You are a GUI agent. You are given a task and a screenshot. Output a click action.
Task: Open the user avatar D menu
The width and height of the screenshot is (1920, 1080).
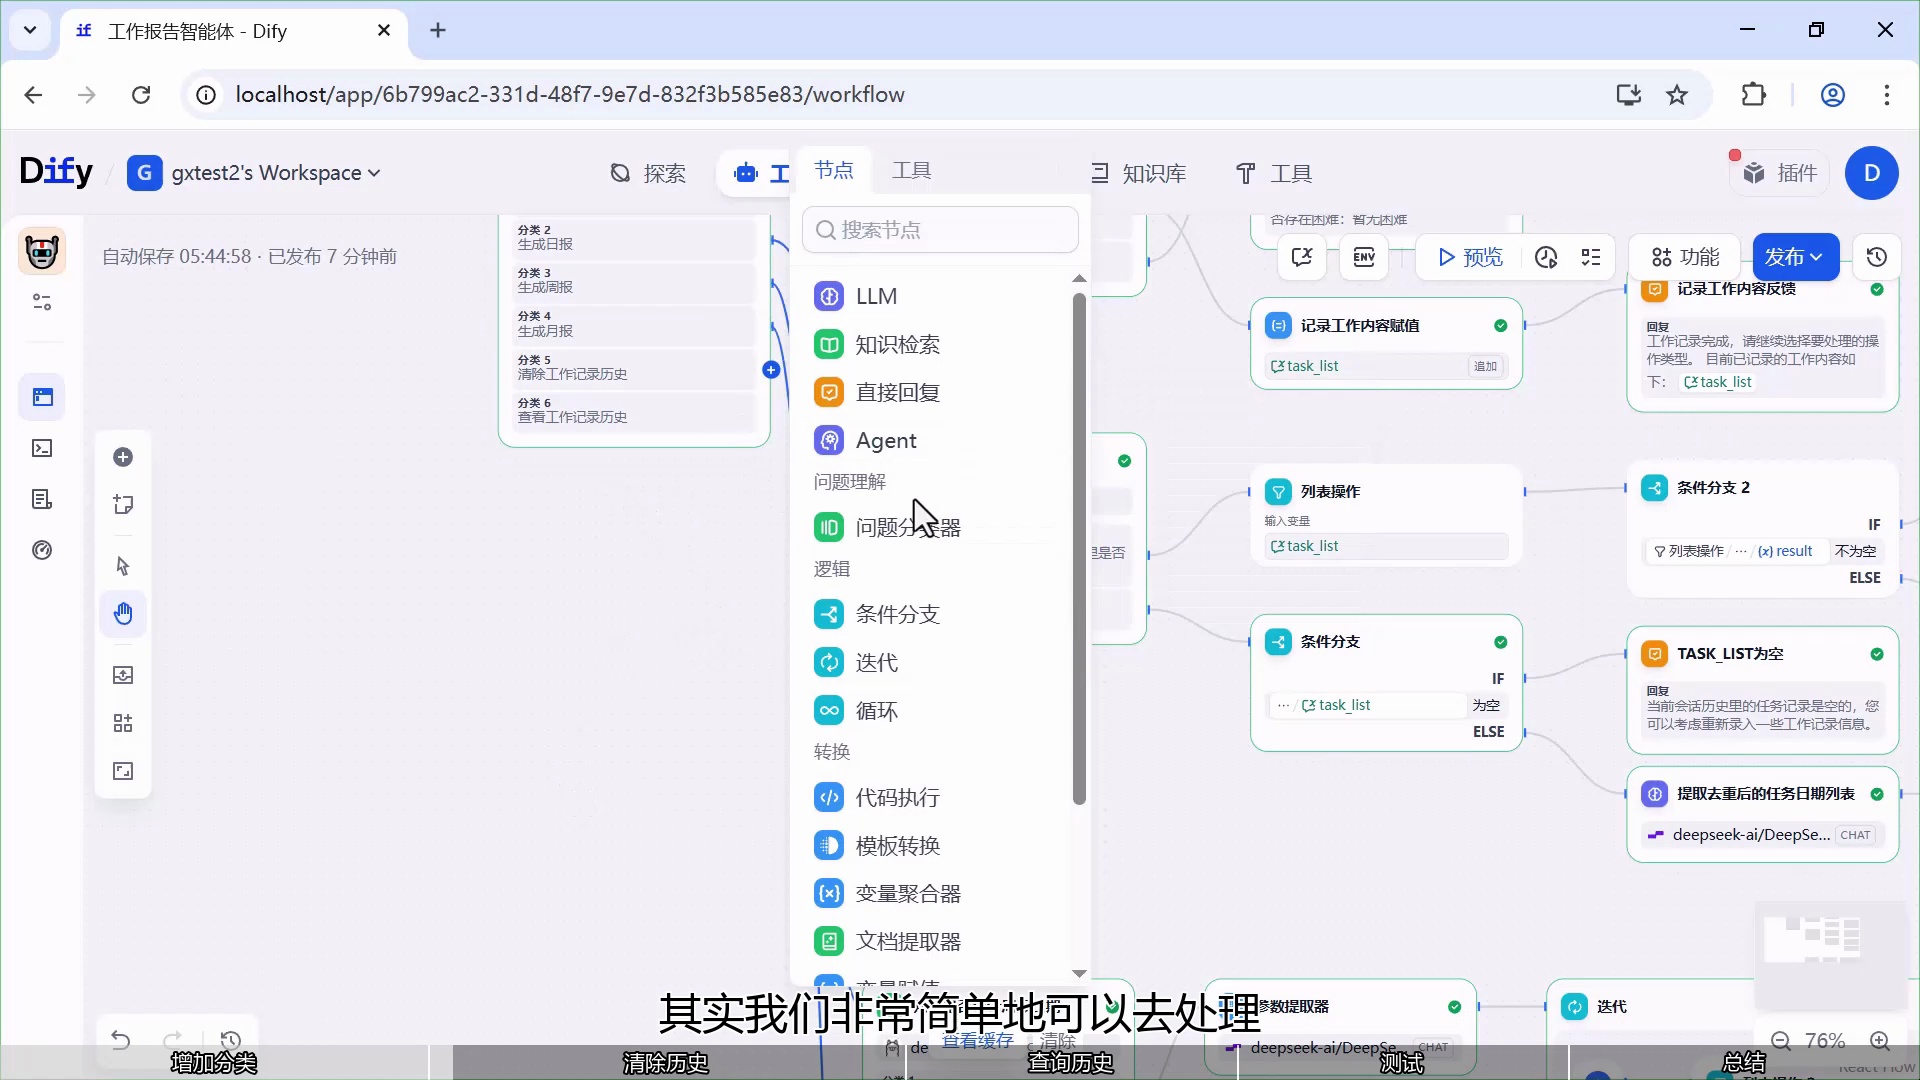(x=1872, y=173)
